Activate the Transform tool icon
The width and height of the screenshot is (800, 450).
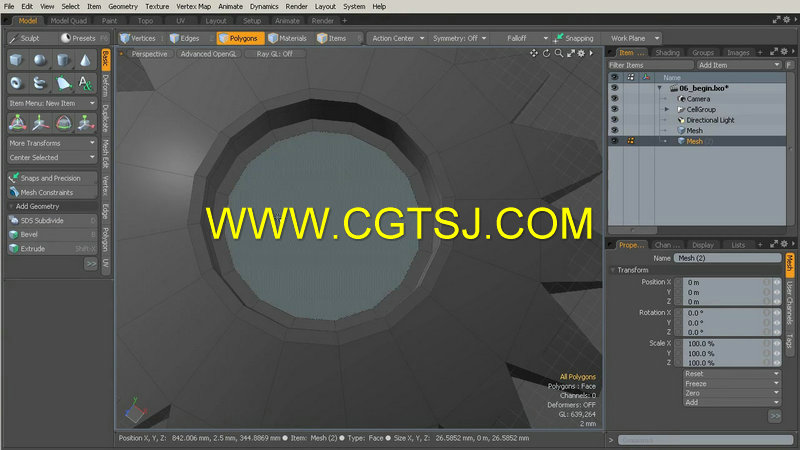17,122
